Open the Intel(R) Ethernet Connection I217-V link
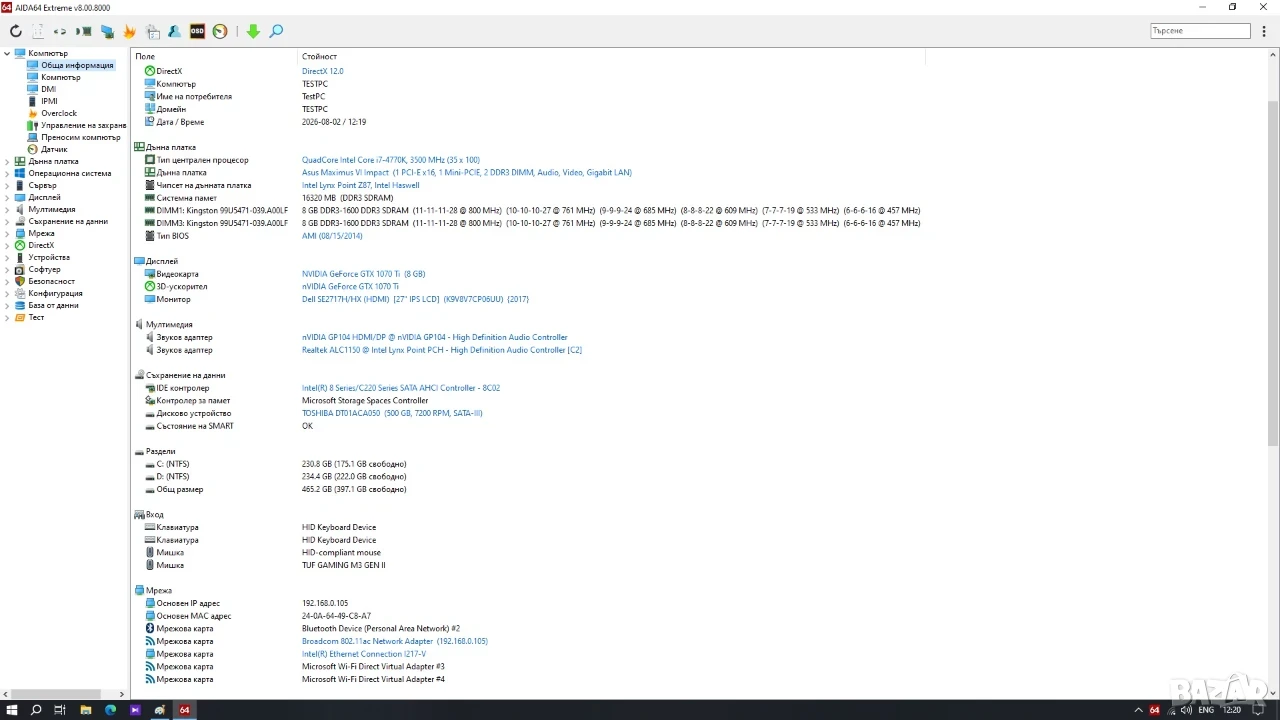1280x720 pixels. pos(364,654)
